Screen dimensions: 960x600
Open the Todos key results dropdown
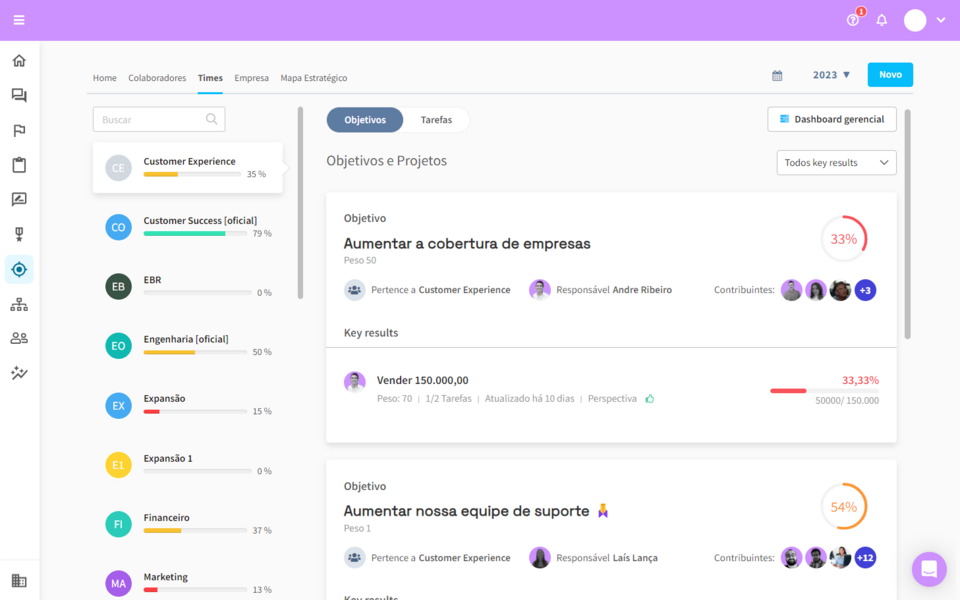(x=836, y=163)
